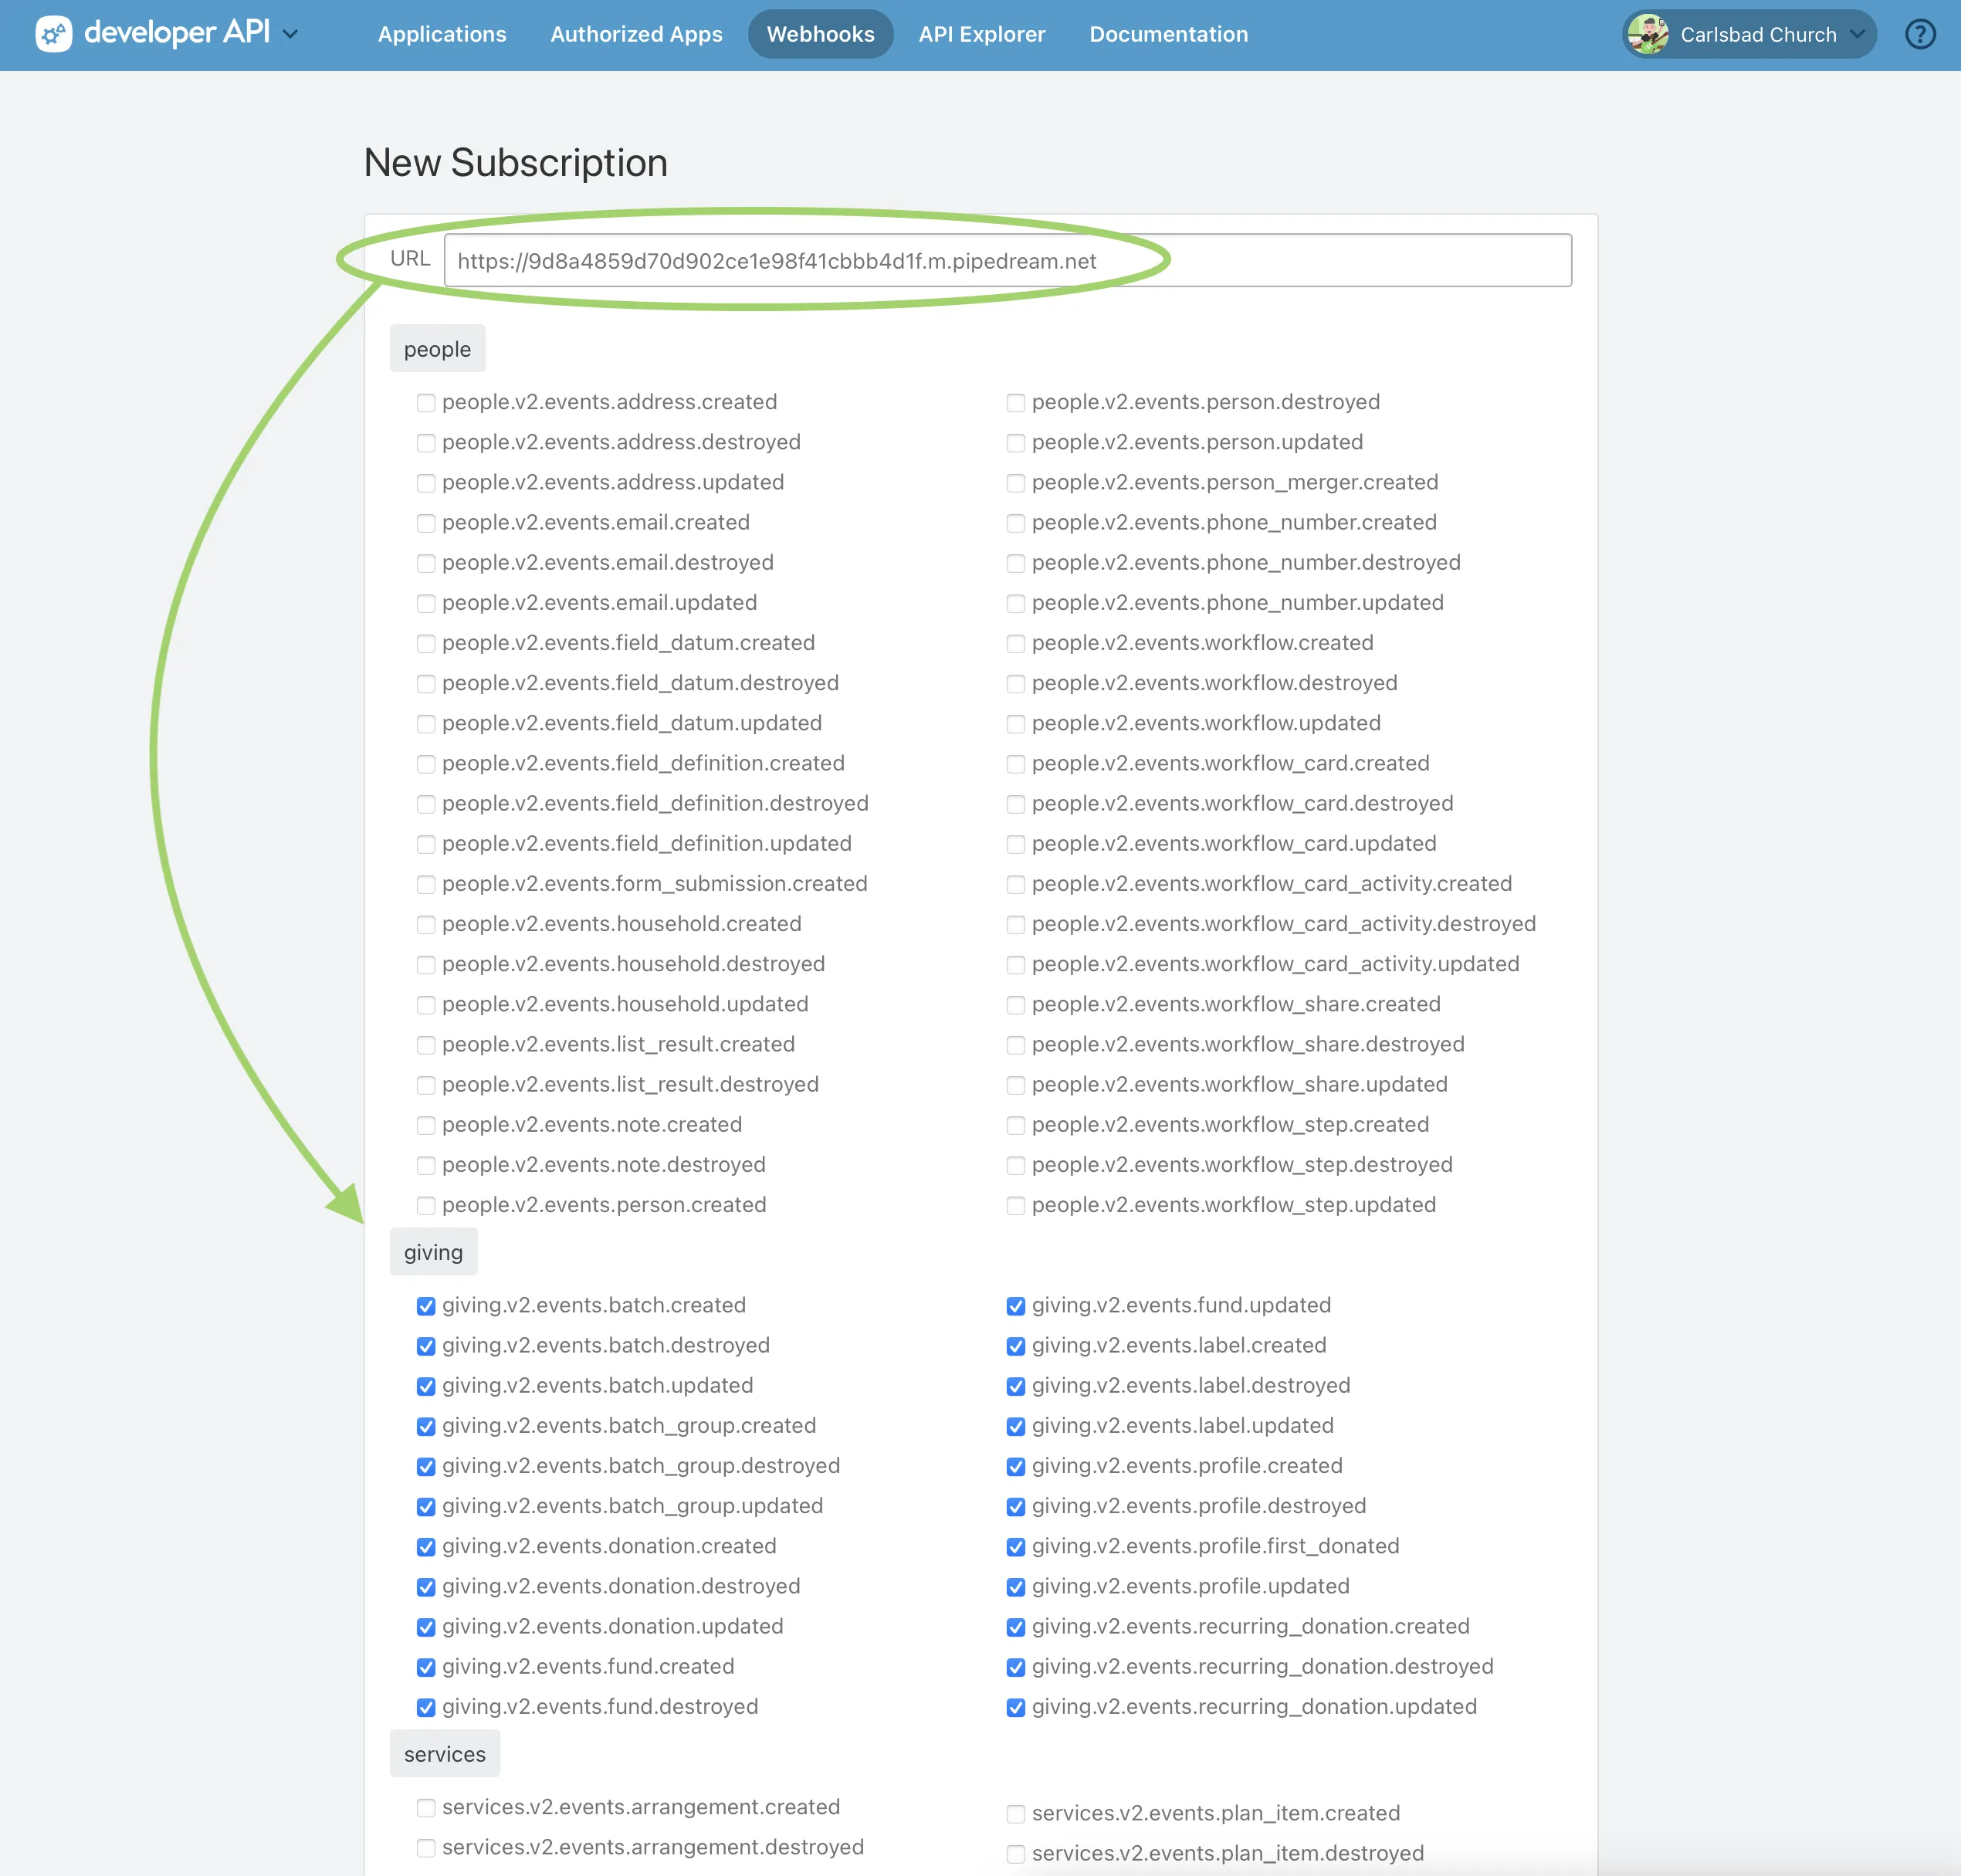The image size is (1961, 1876).
Task: Expand the developer API dropdown chevron
Action: [x=291, y=33]
